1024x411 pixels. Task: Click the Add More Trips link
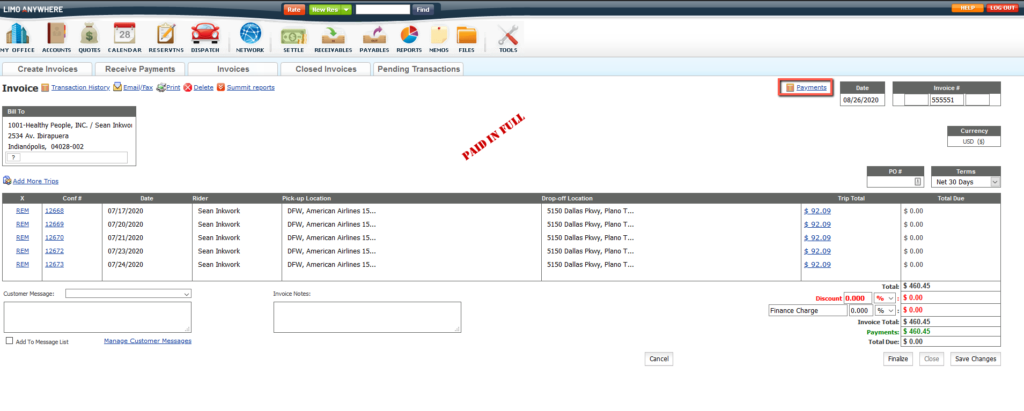[x=36, y=181]
